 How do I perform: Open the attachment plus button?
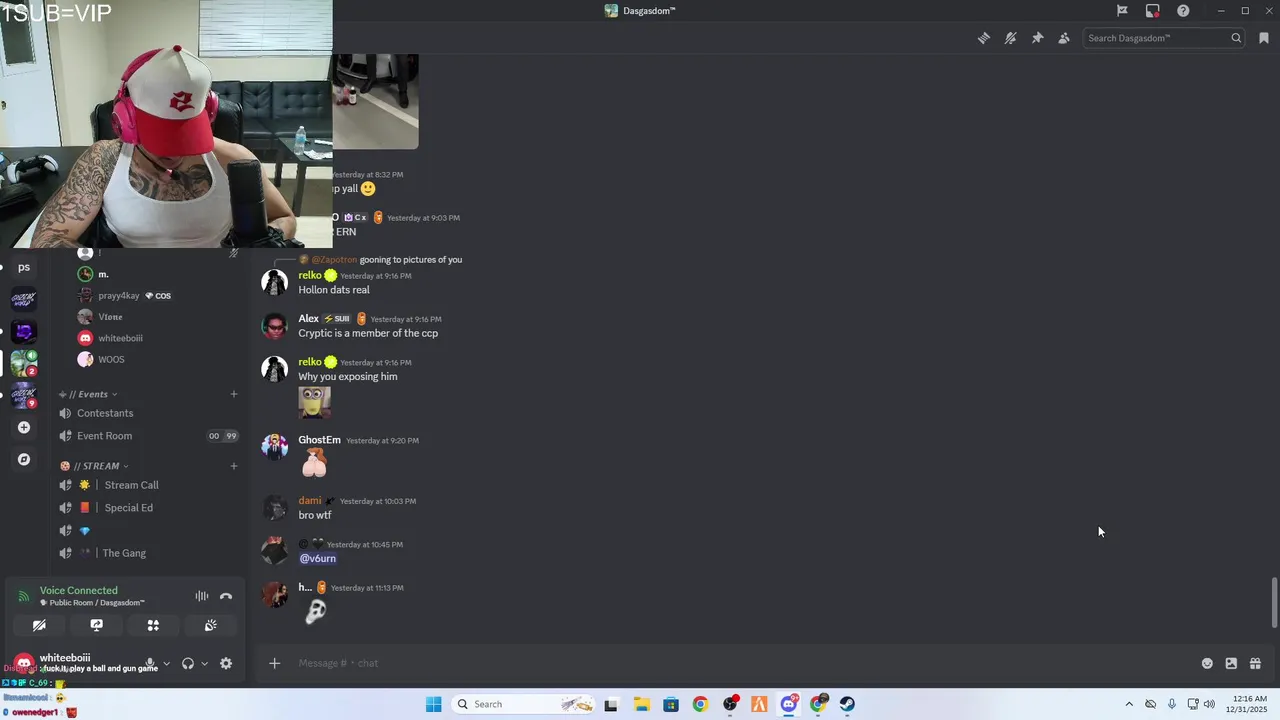[274, 663]
